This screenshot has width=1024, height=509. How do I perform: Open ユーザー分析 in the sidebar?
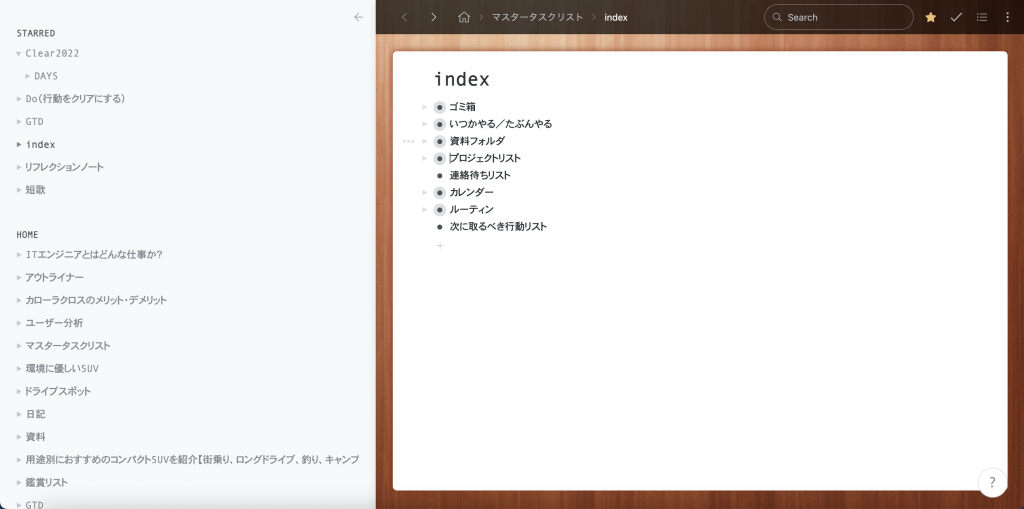click(54, 323)
